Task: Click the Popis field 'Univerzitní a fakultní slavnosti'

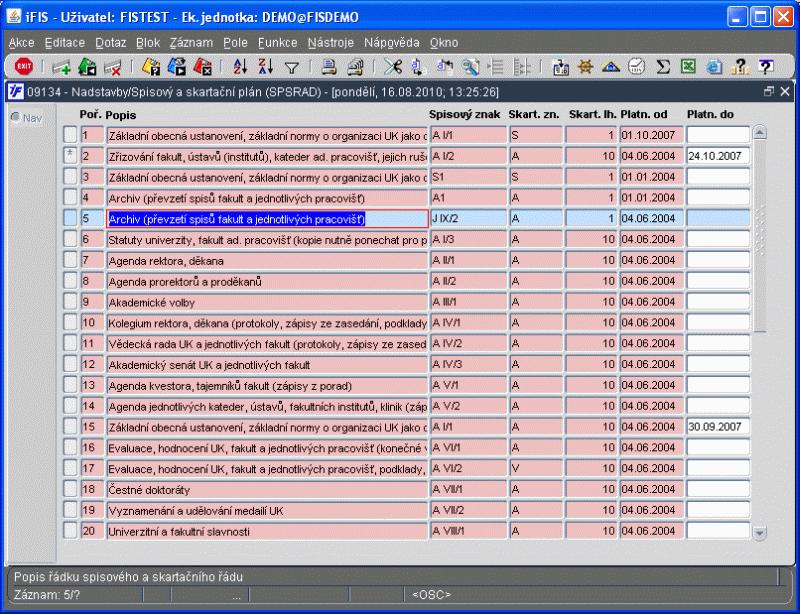Action: 267,531
